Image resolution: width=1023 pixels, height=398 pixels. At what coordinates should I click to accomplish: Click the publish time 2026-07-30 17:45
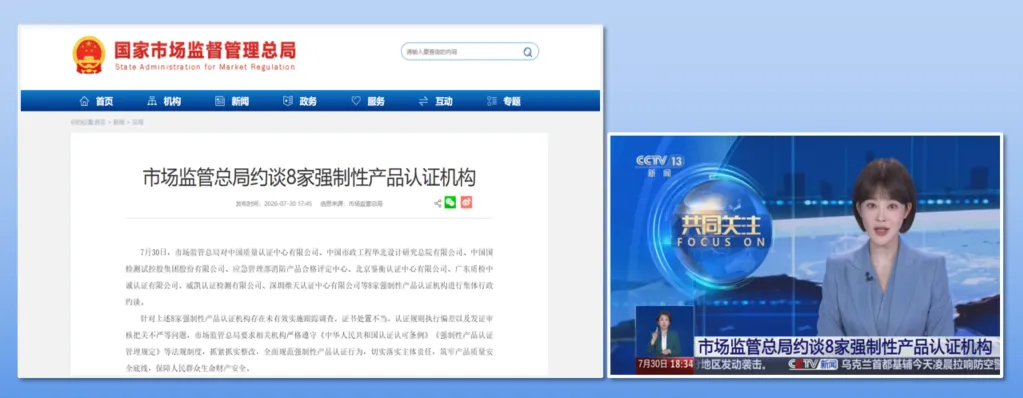(x=273, y=204)
